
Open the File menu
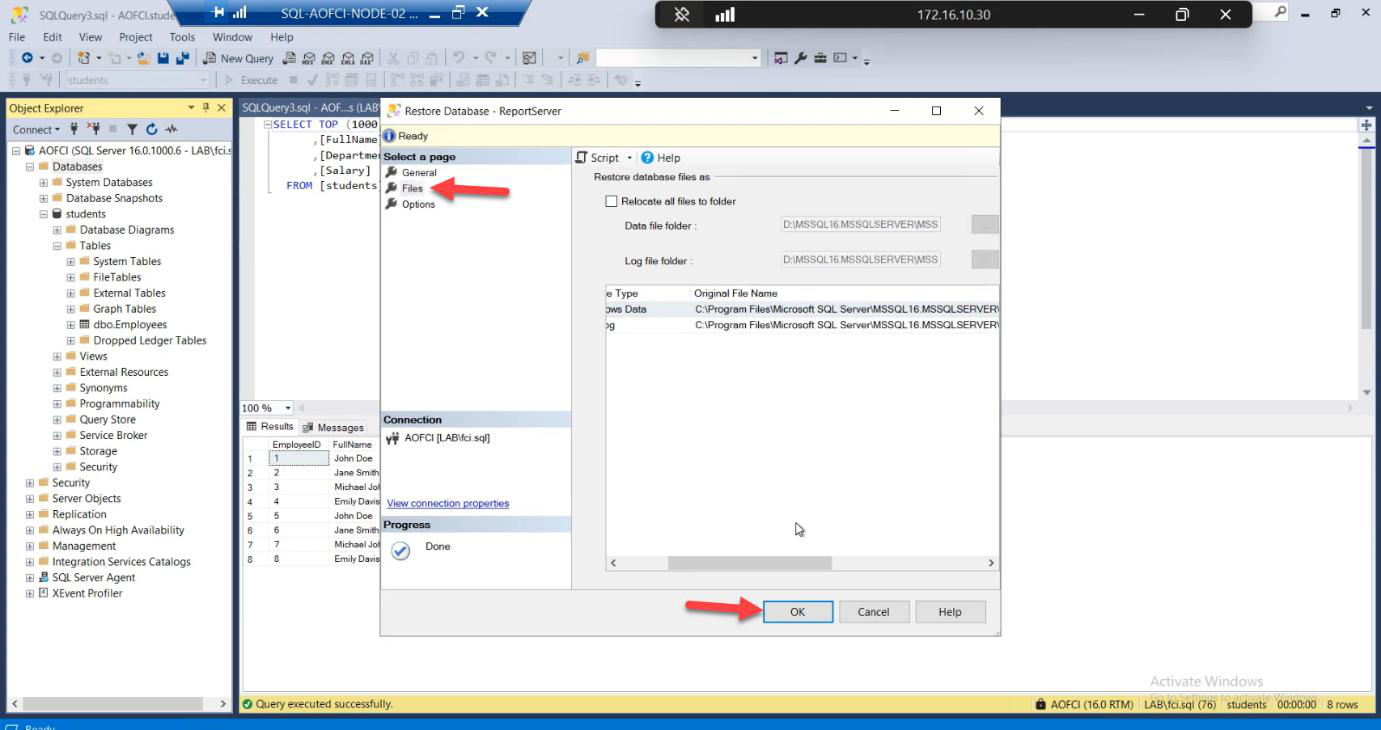click(x=17, y=37)
